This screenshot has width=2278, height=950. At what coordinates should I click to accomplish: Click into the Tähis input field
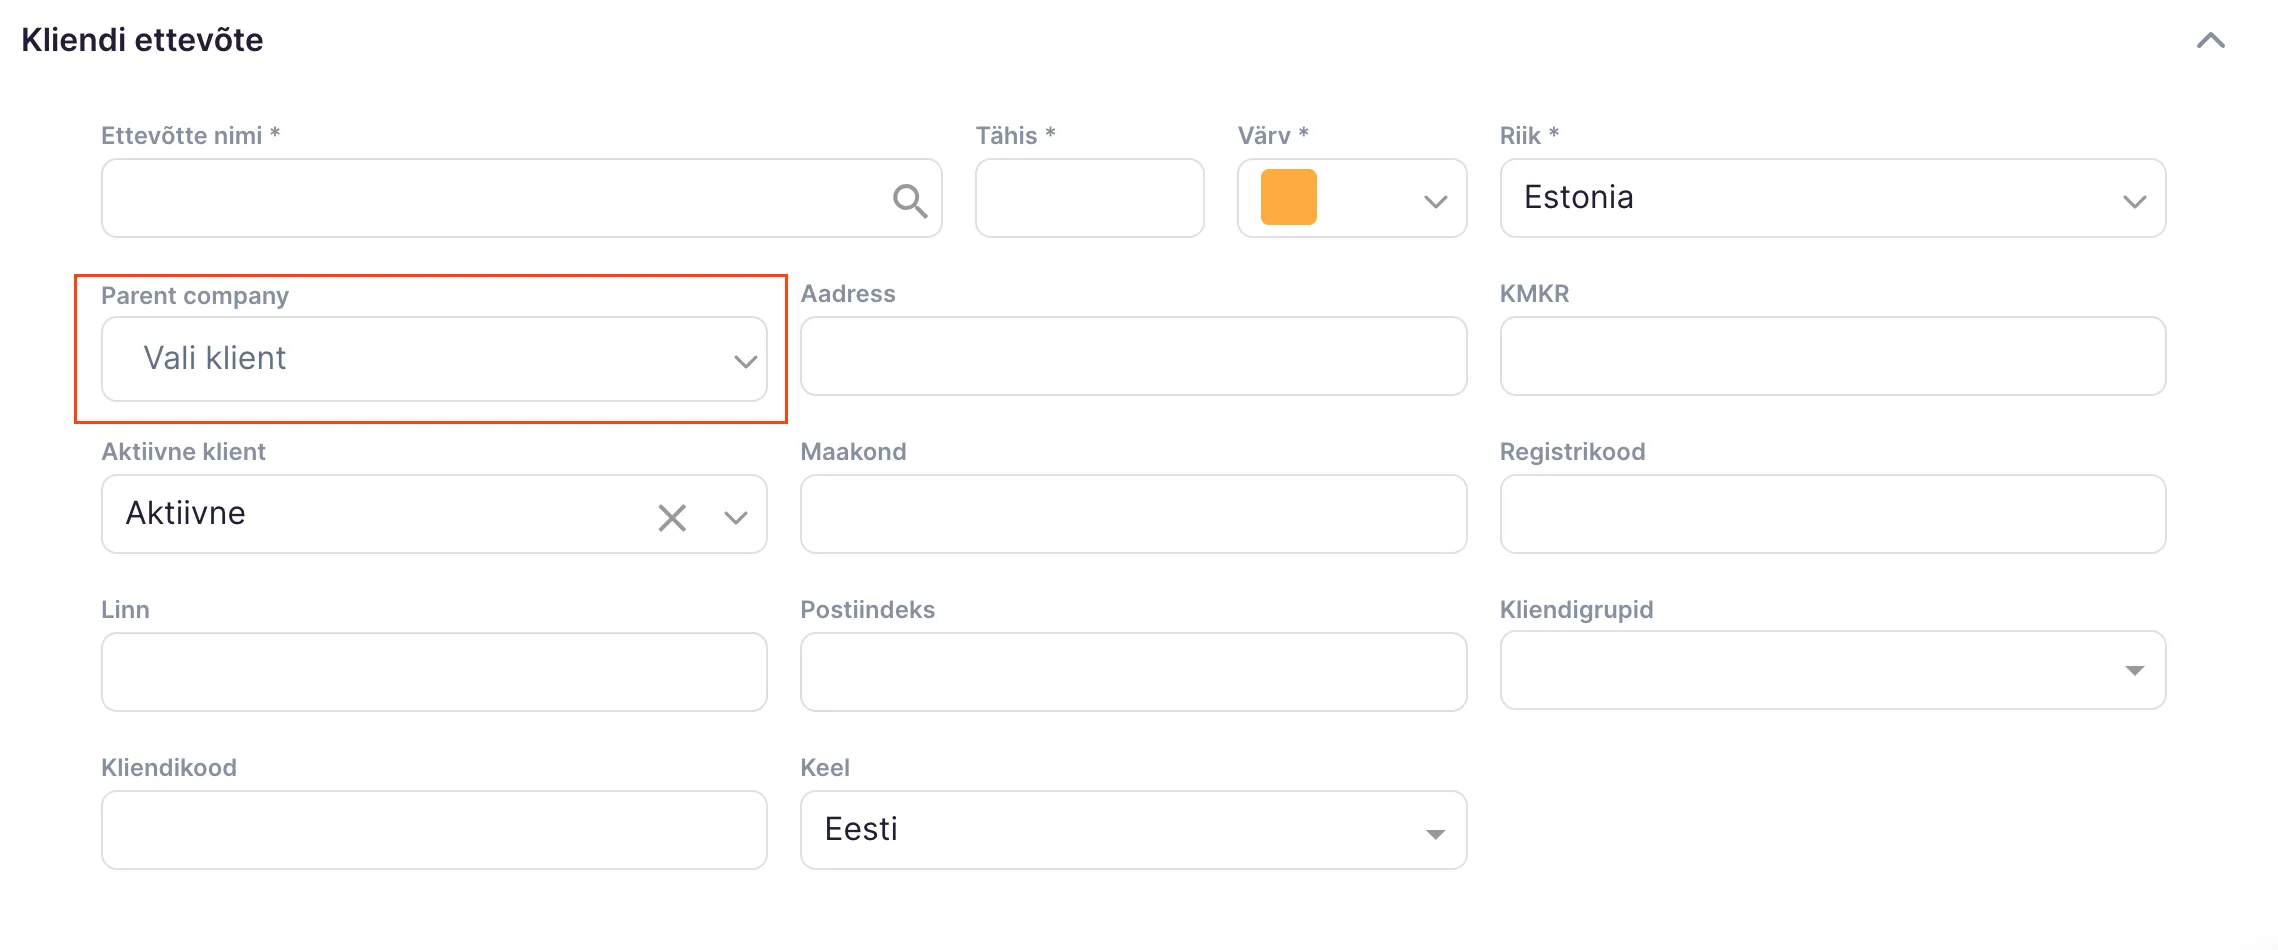(1089, 198)
